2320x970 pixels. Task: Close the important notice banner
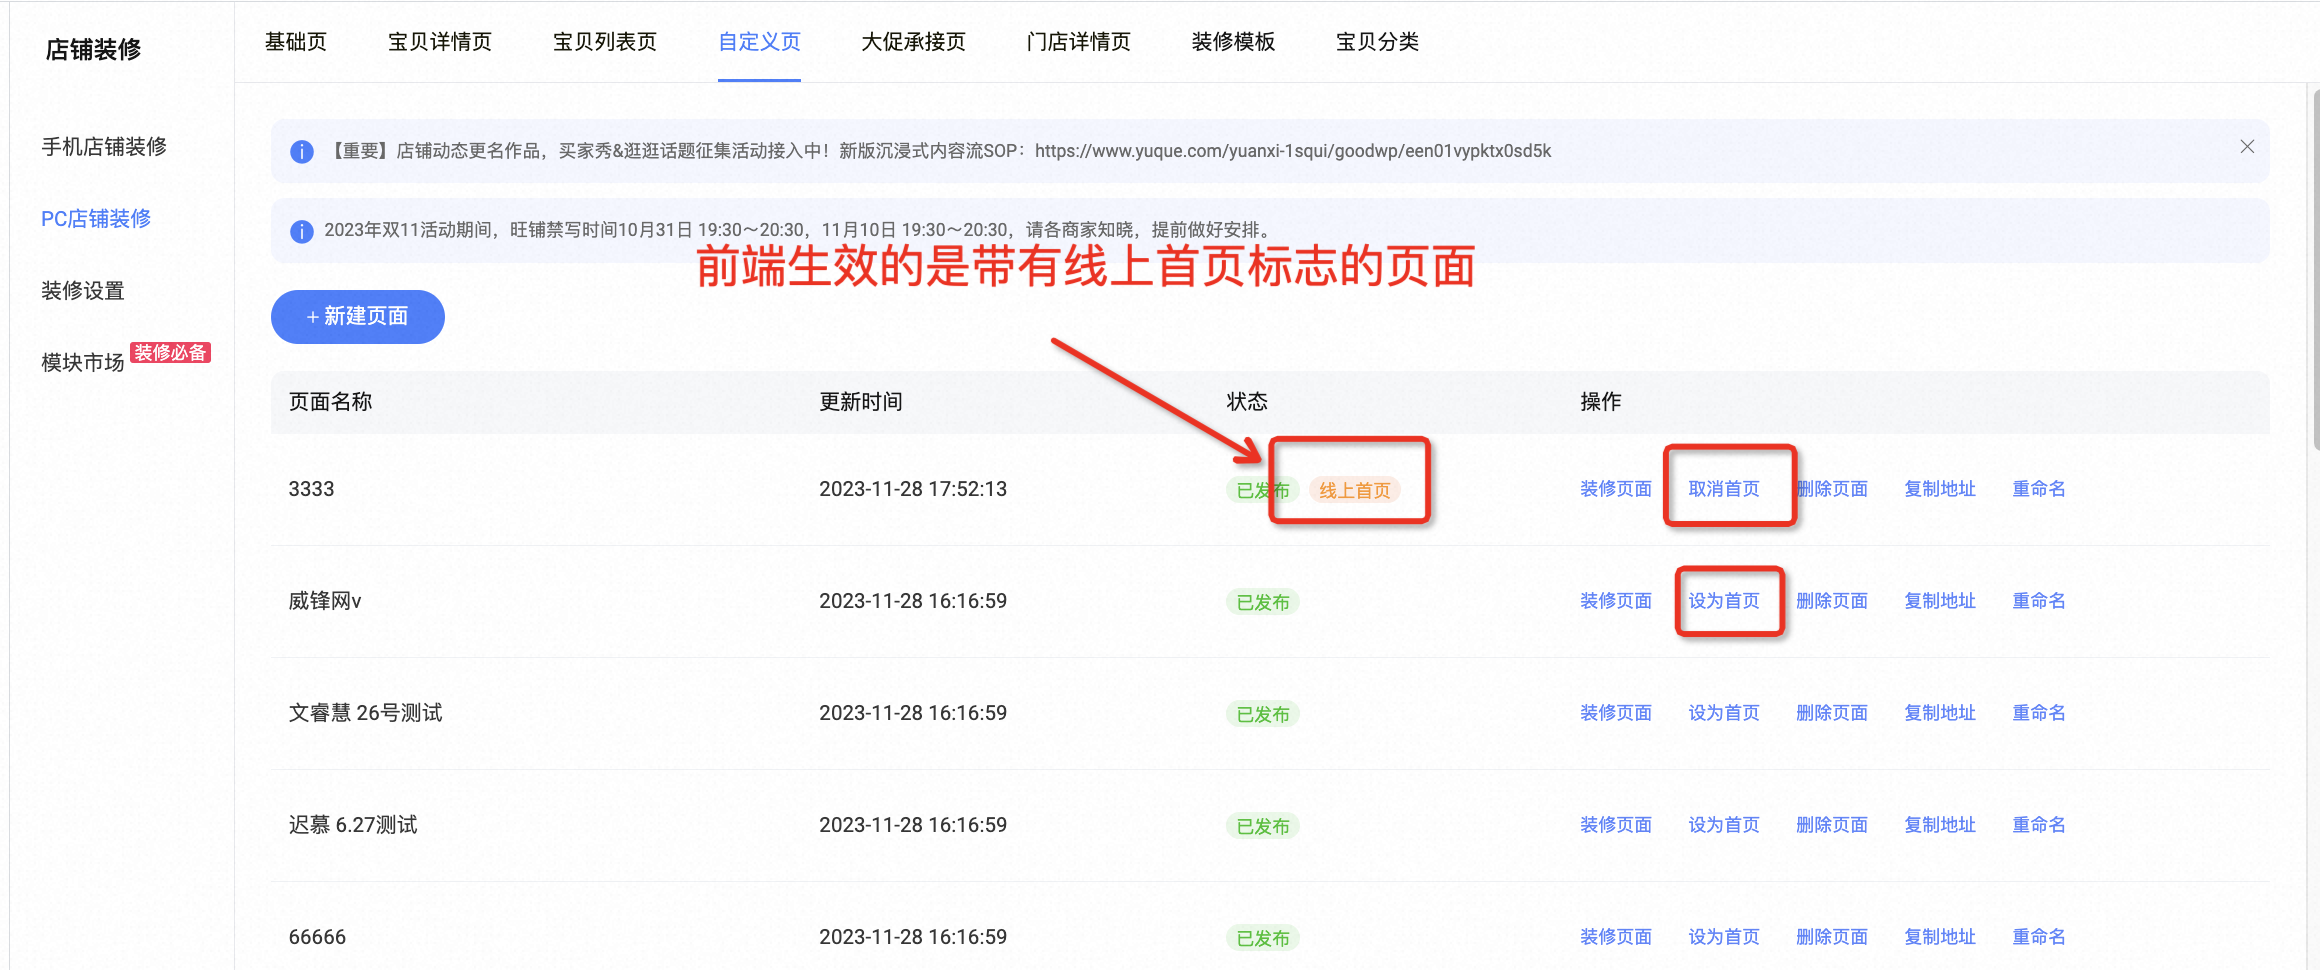coord(2247,147)
